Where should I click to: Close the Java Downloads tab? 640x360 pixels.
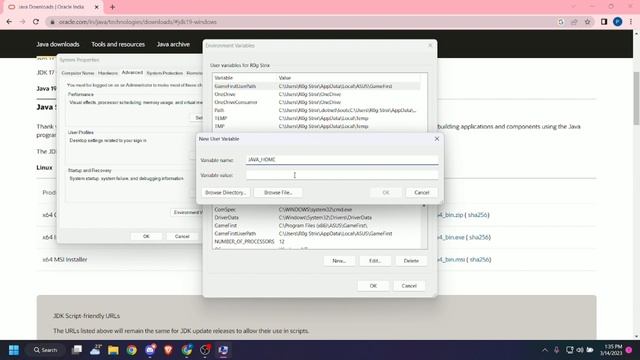tap(97, 7)
